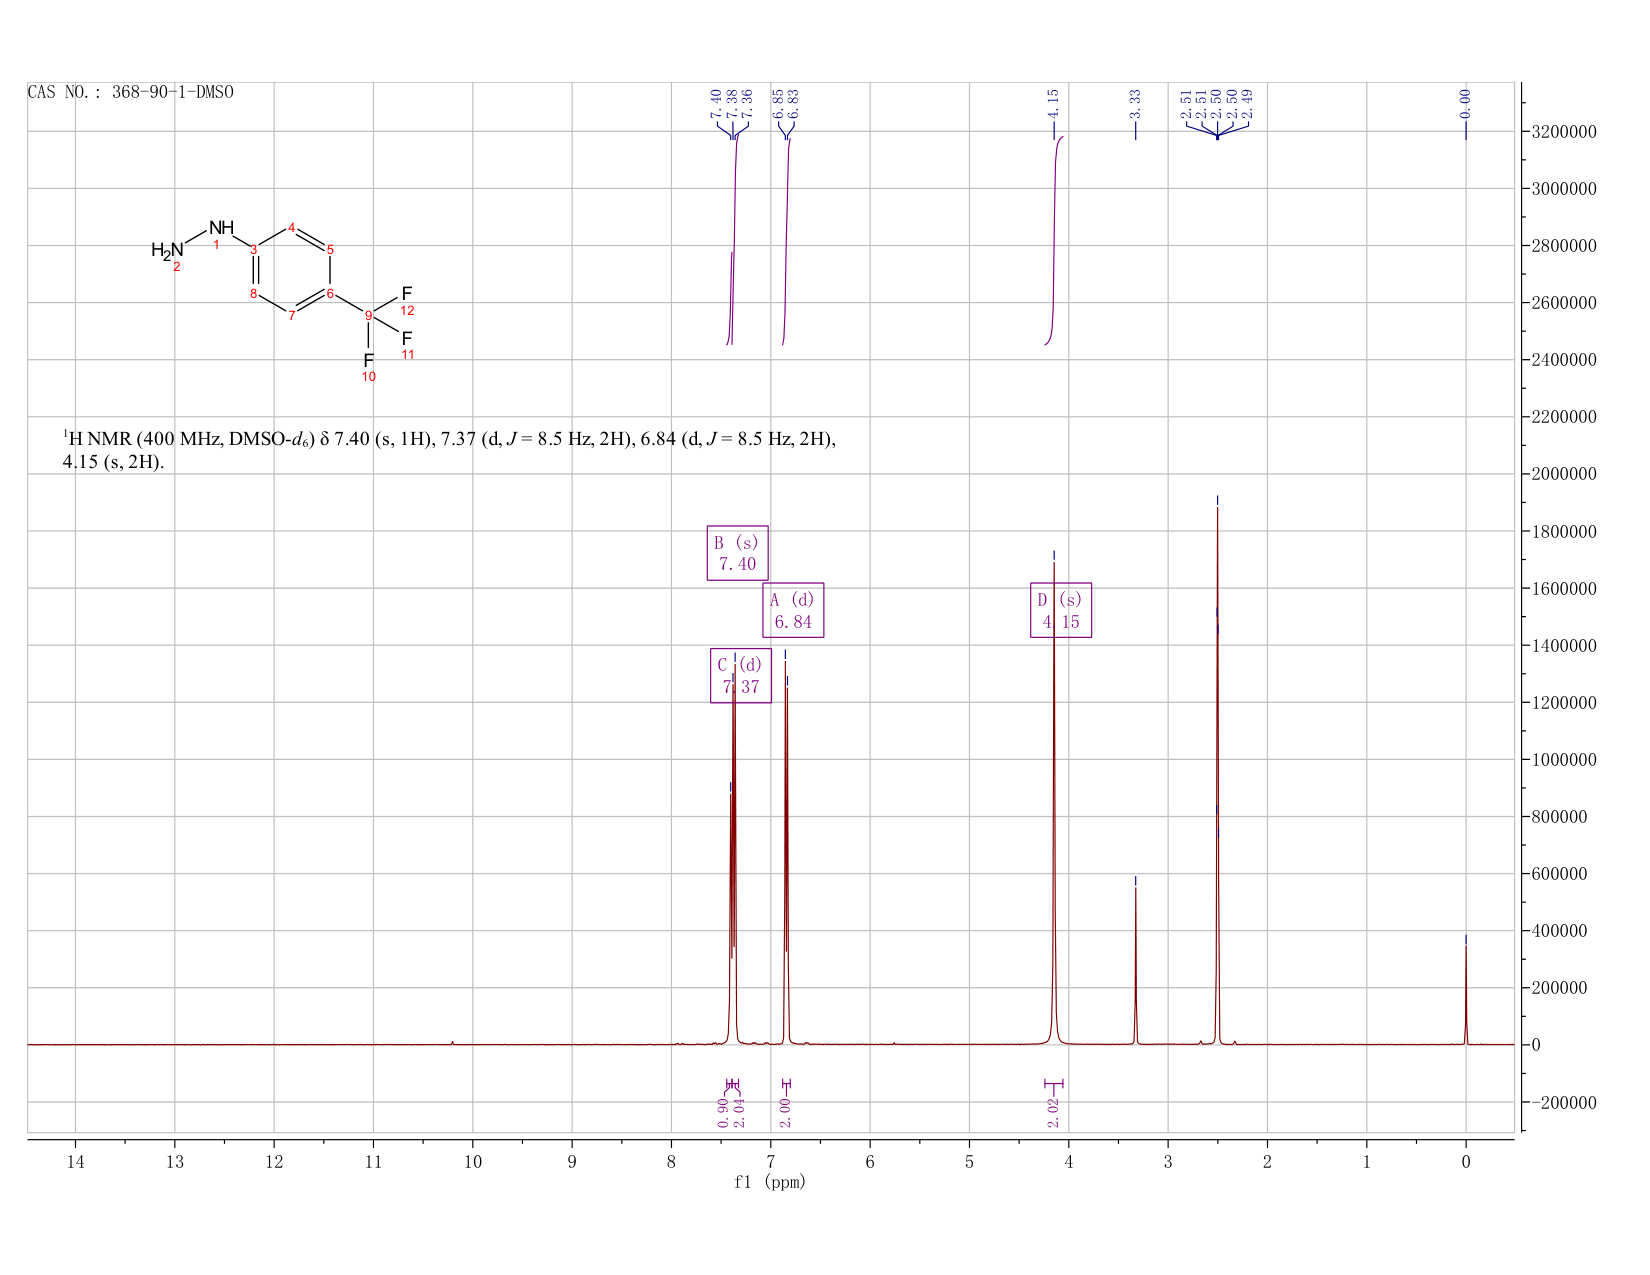Click the 7.40 peak label at top
Image resolution: width=1650 pixels, height=1275 pixels.
coord(716,102)
